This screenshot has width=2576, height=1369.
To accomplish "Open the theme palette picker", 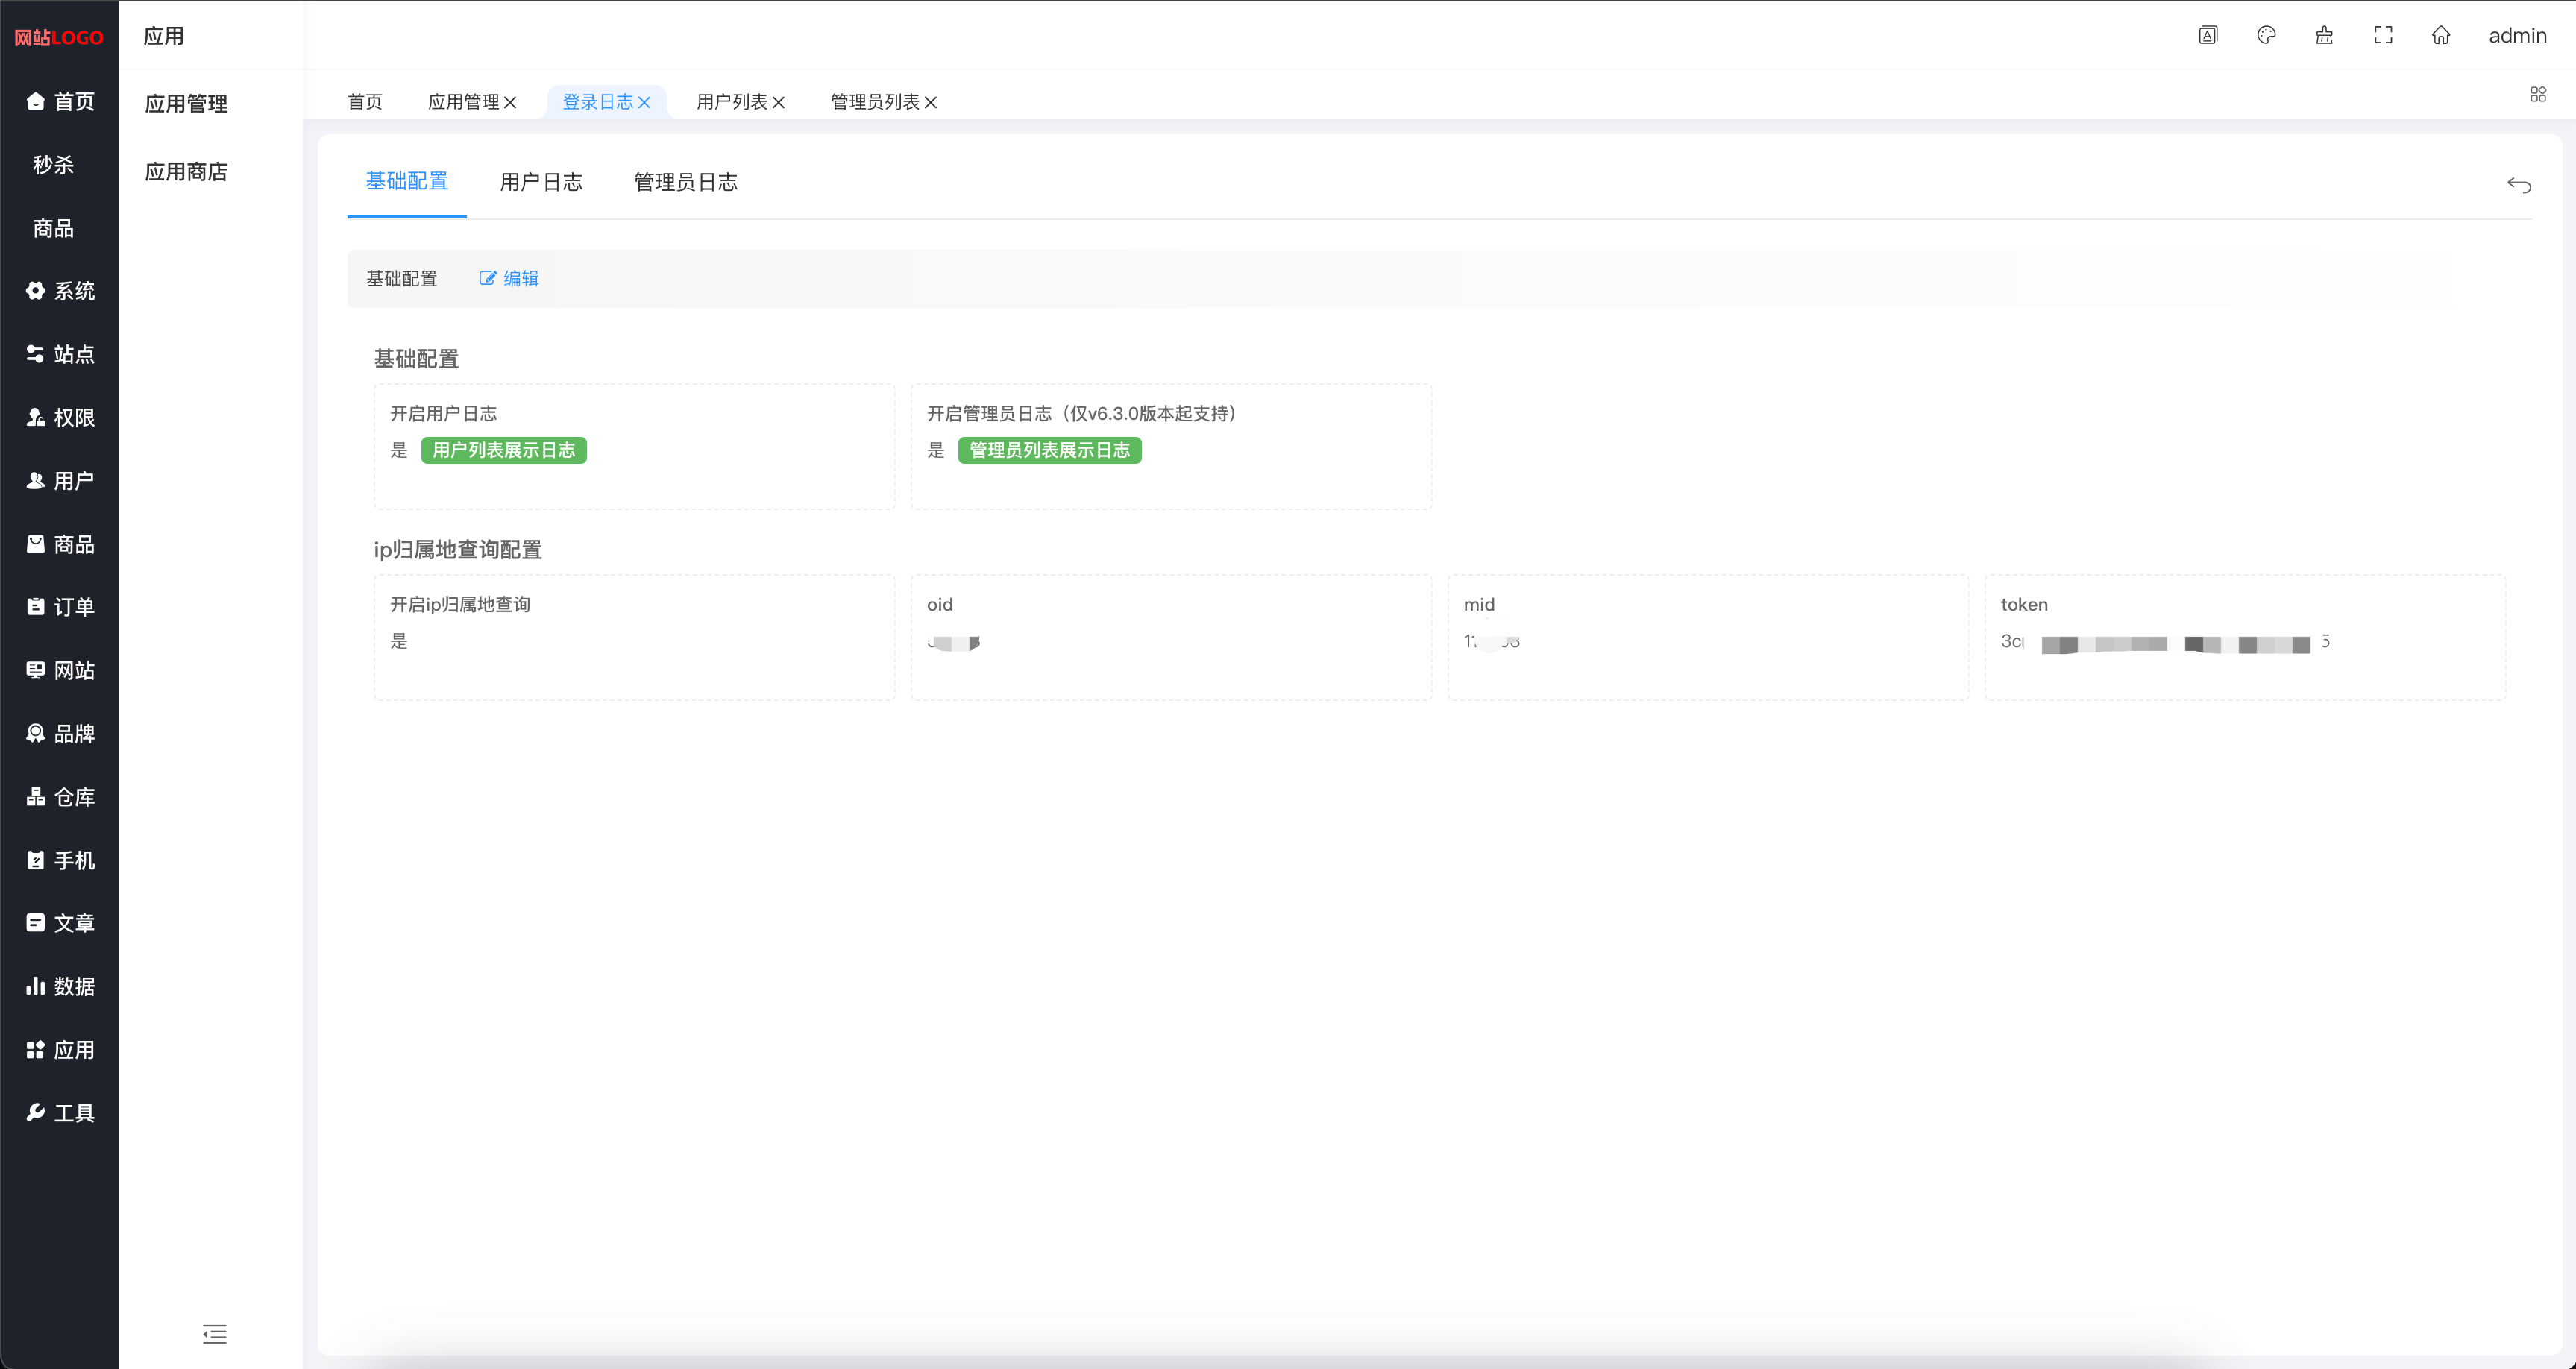I will pos(2266,35).
